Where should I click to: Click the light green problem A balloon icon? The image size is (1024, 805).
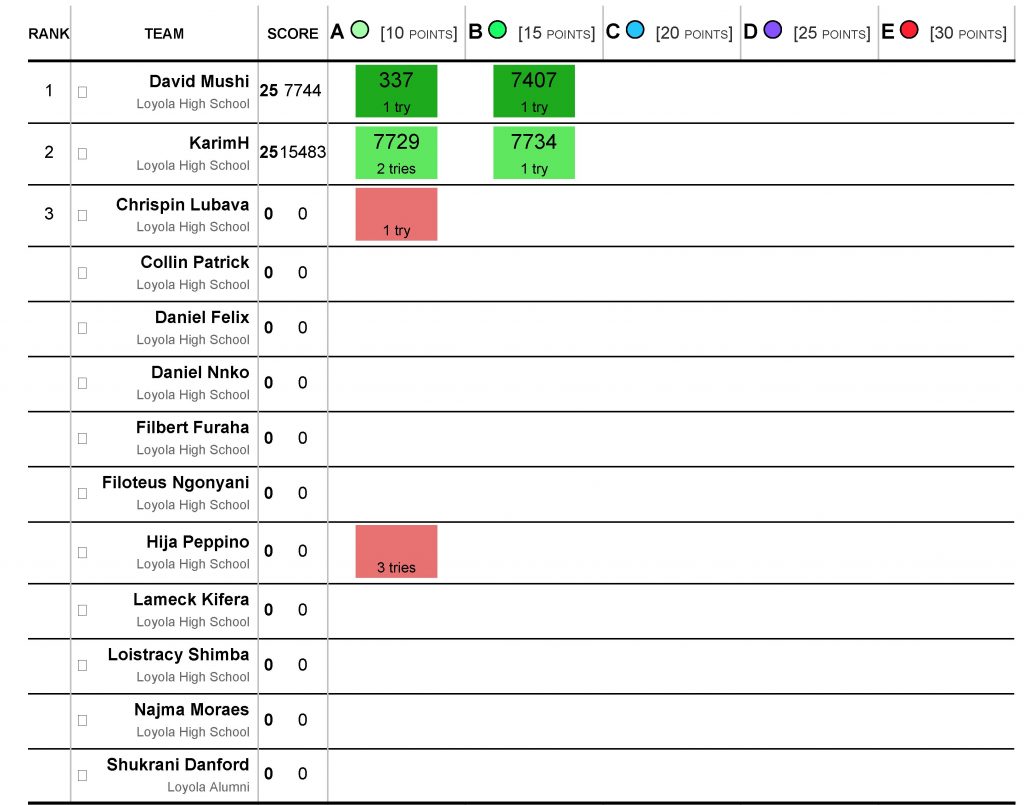360,30
